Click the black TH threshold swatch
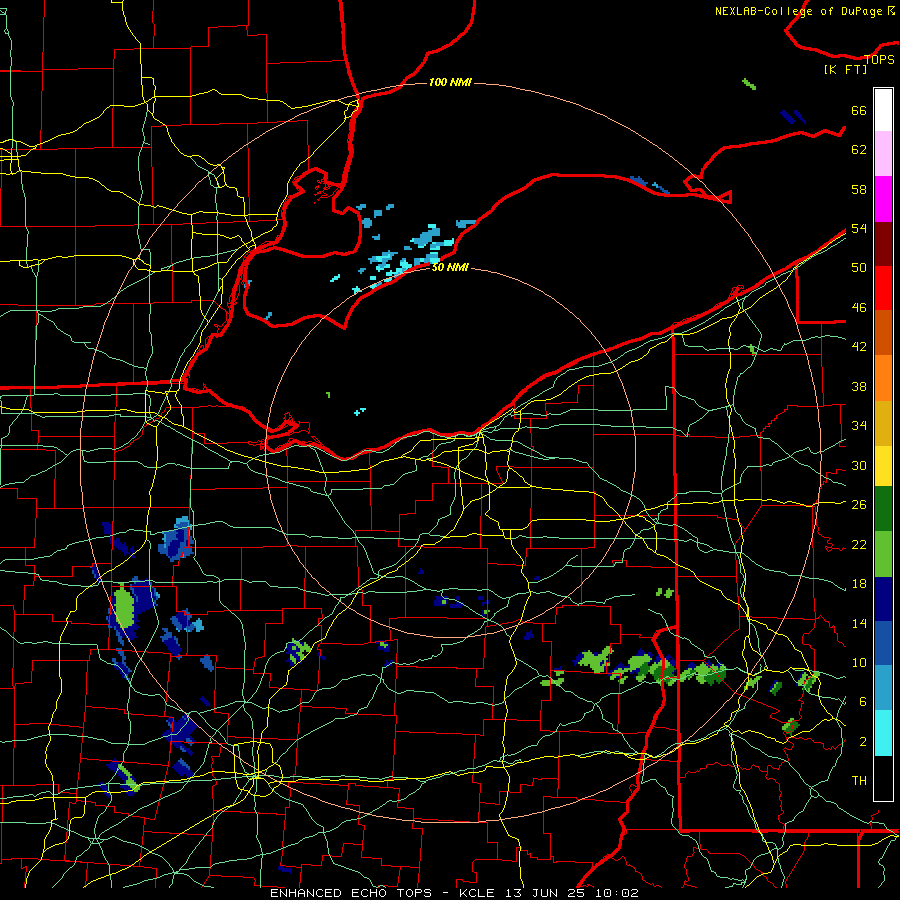Viewport: 900px width, 900px height. point(883,778)
